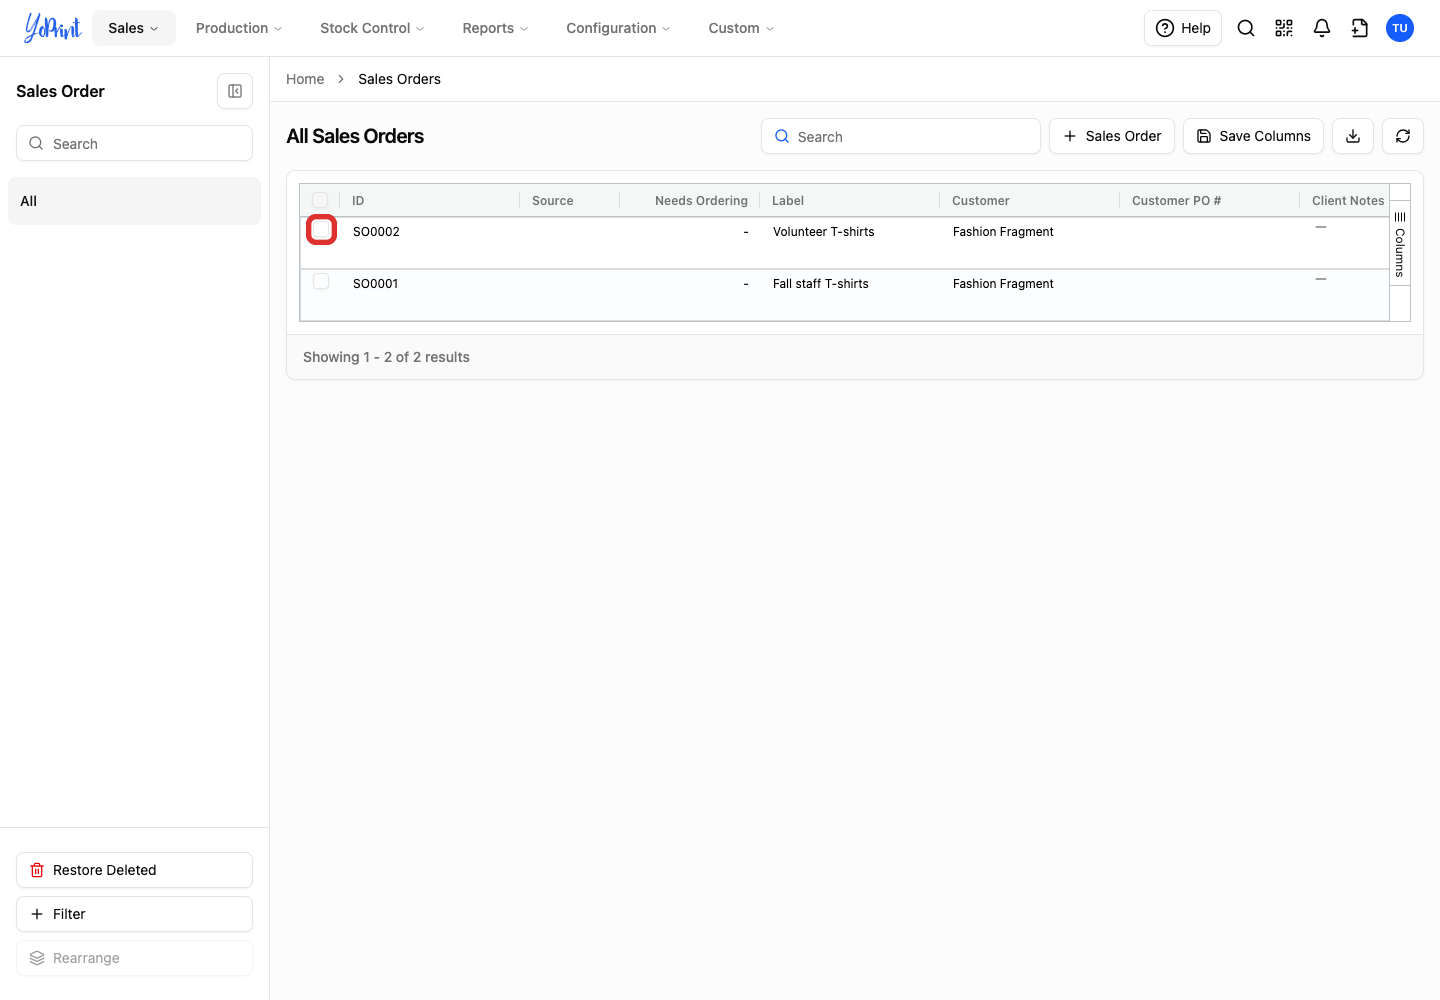
Task: Expand the Stock Control menu
Action: coord(372,28)
